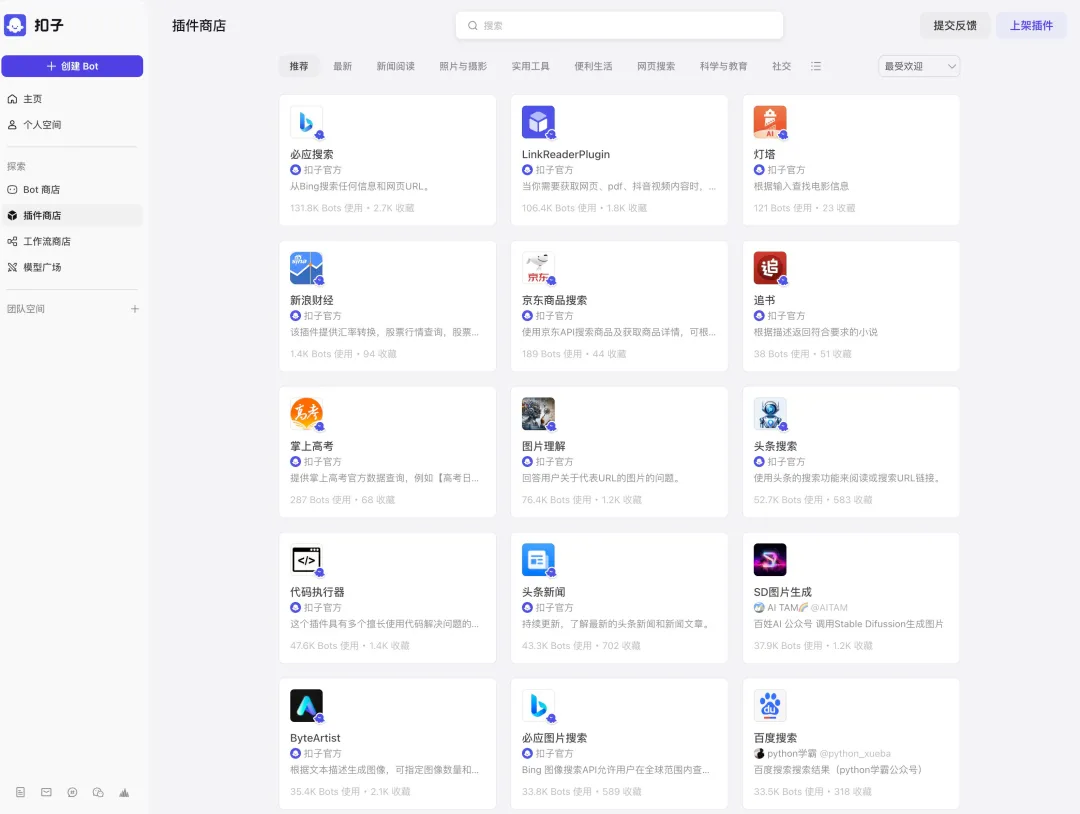Image resolution: width=1080 pixels, height=814 pixels.
Task: Open the ByteArtist plugin icon
Action: pyautogui.click(x=306, y=706)
